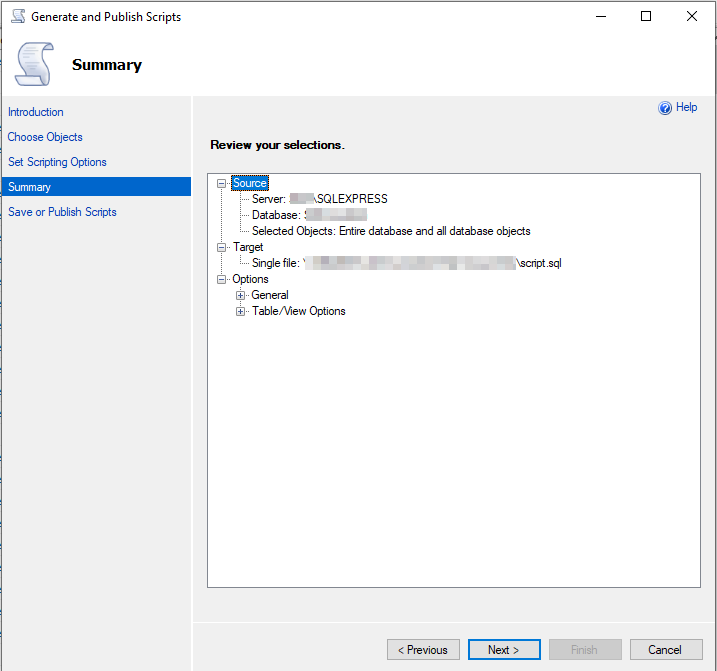717x671 pixels.
Task: Open Save or Publish Scripts page
Action: point(62,212)
